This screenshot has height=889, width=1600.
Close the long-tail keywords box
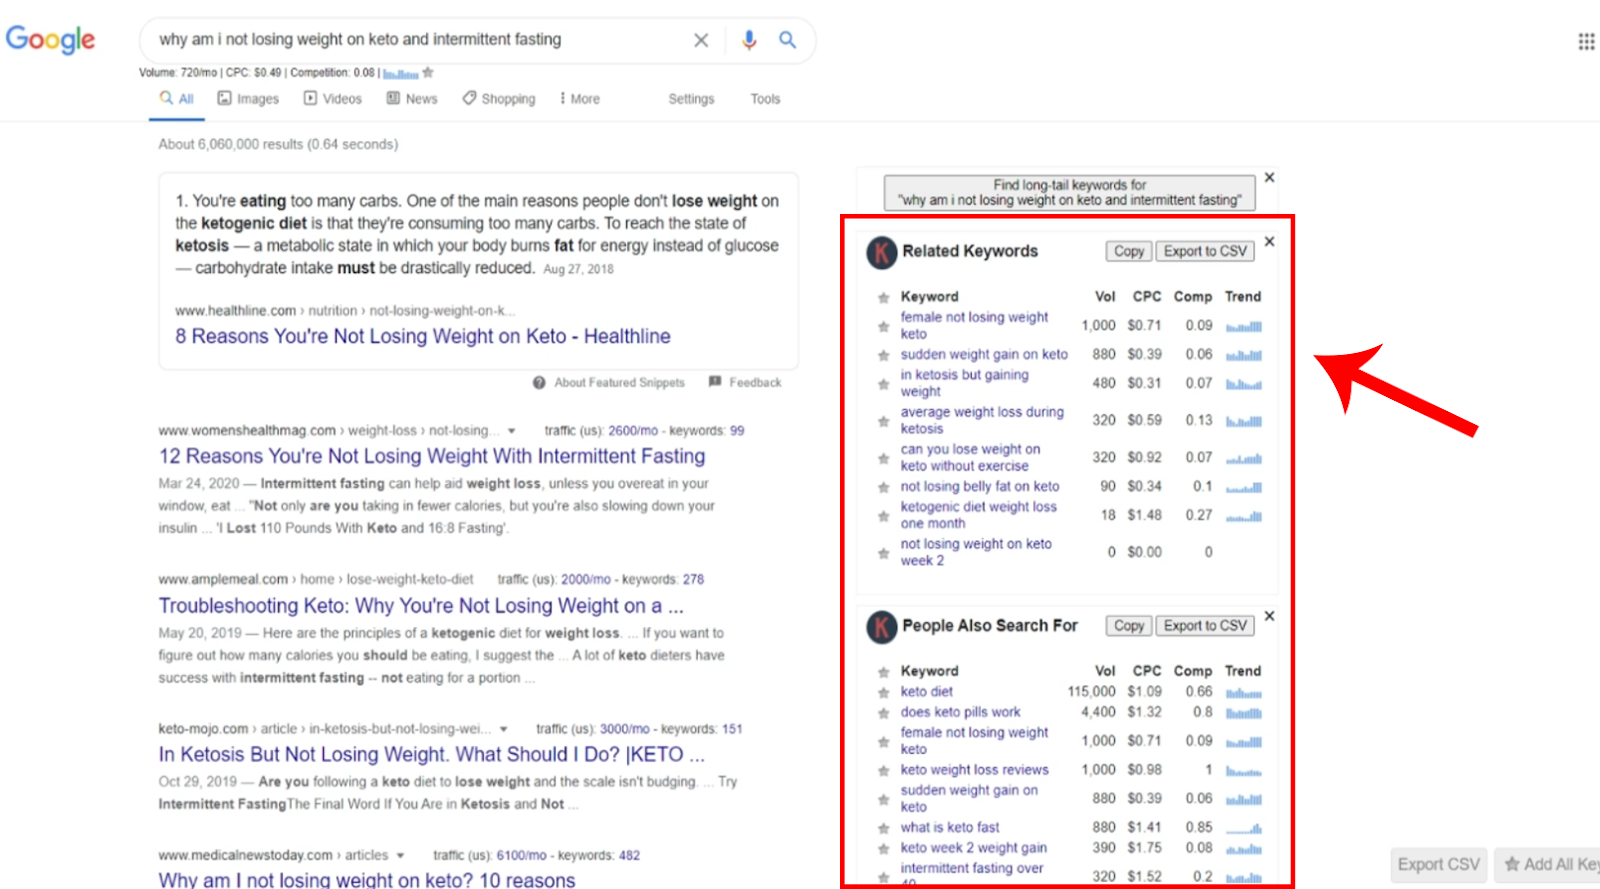(x=1269, y=177)
